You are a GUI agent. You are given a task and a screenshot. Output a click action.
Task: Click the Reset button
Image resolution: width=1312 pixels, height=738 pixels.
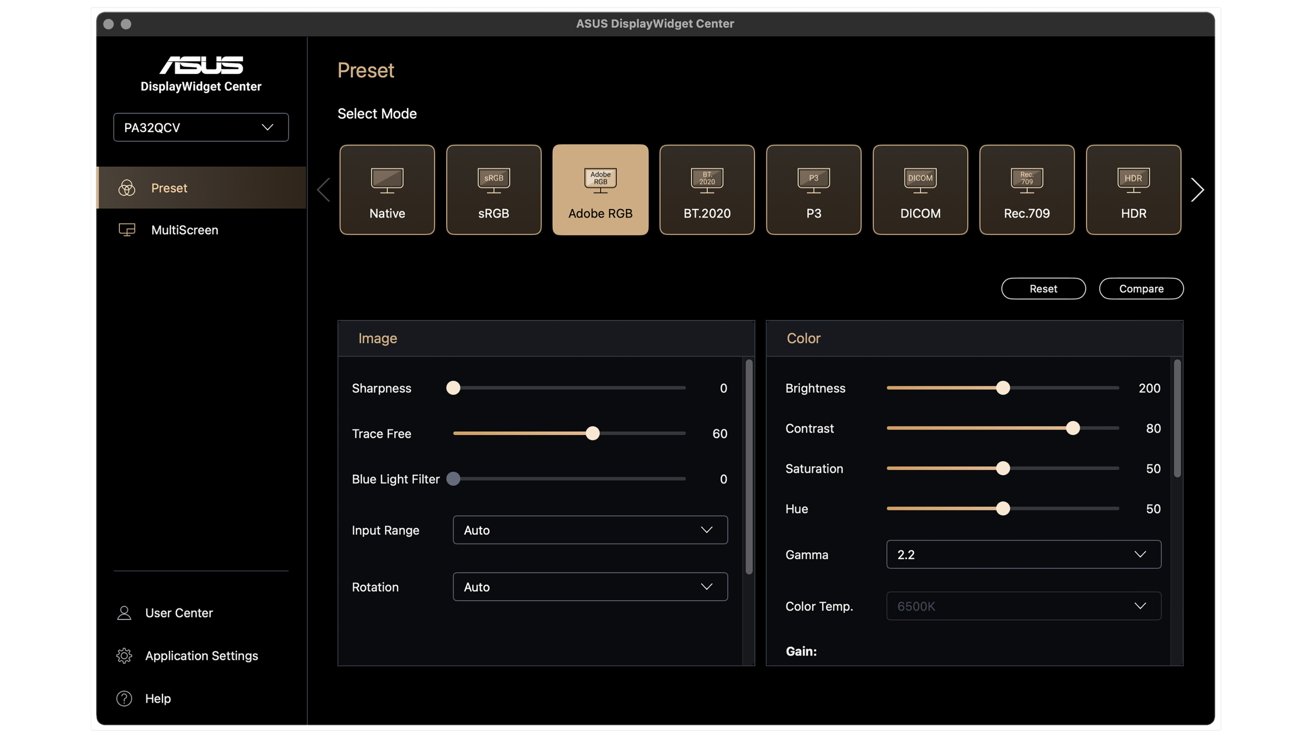tap(1043, 289)
